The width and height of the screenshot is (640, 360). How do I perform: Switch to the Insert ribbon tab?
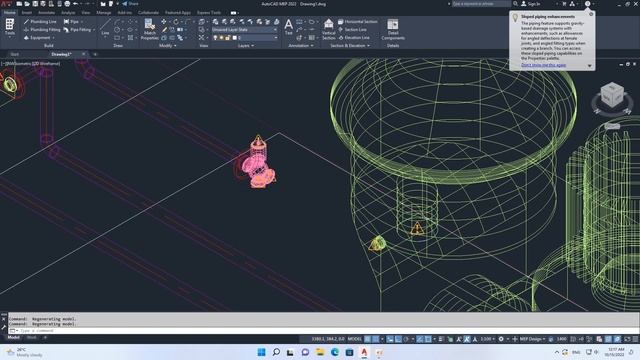27,13
